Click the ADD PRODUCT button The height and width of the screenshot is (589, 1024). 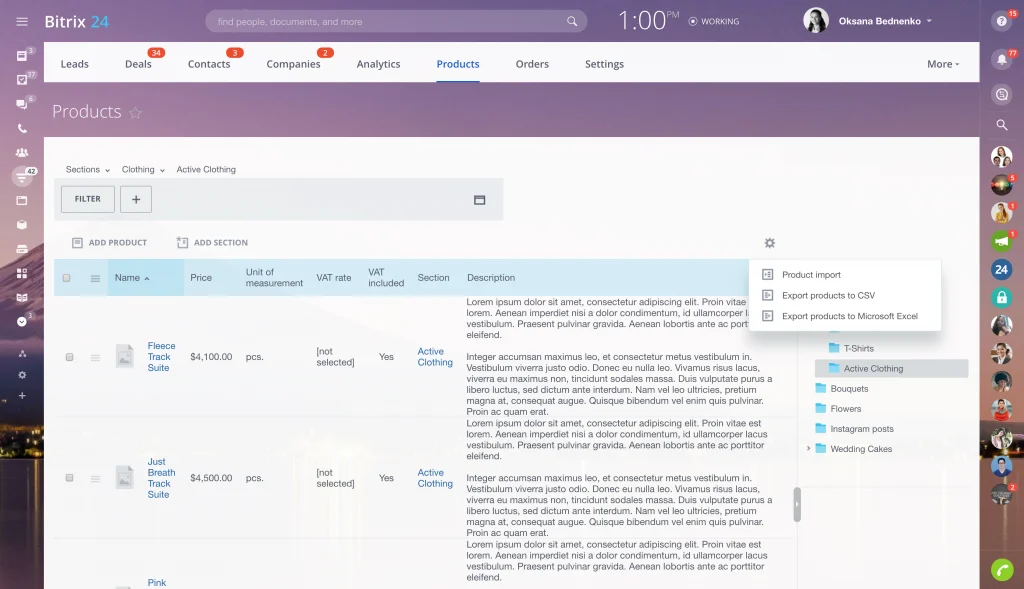(x=109, y=243)
